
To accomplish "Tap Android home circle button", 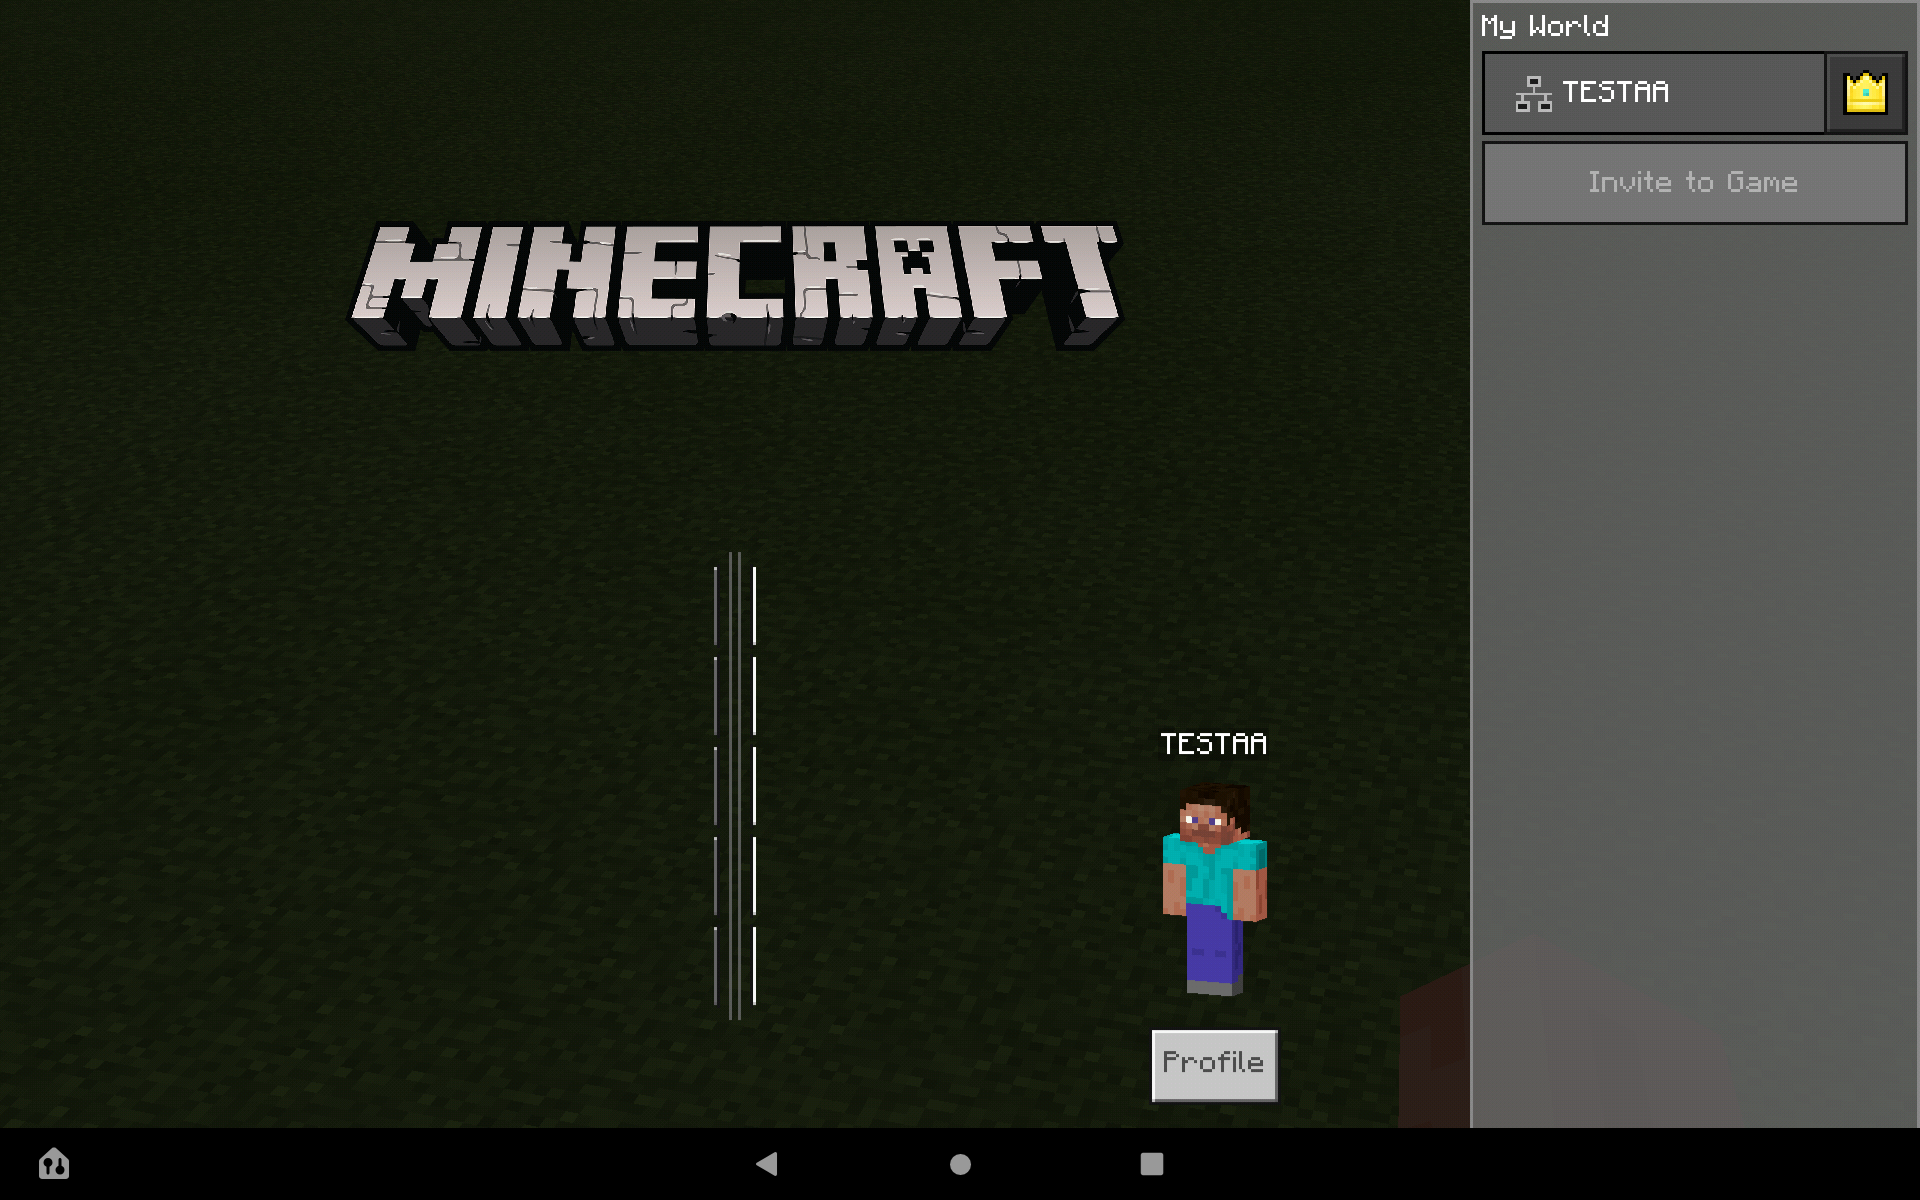I will coord(960,1164).
